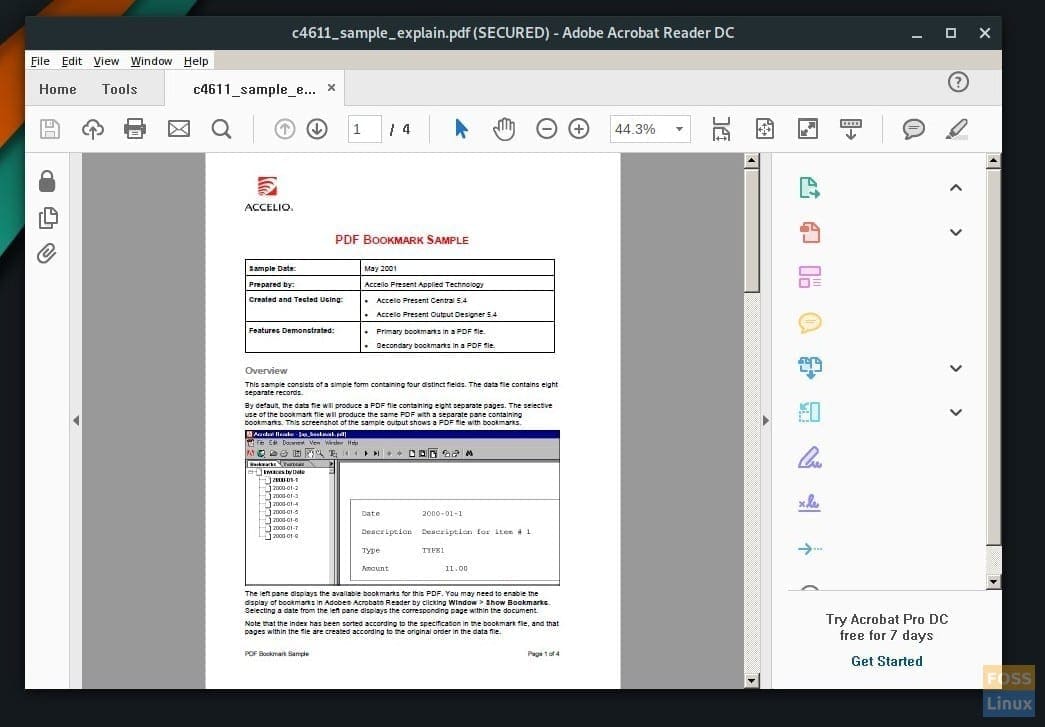Click the Get Started link
This screenshot has height=727, width=1045.
(x=886, y=661)
